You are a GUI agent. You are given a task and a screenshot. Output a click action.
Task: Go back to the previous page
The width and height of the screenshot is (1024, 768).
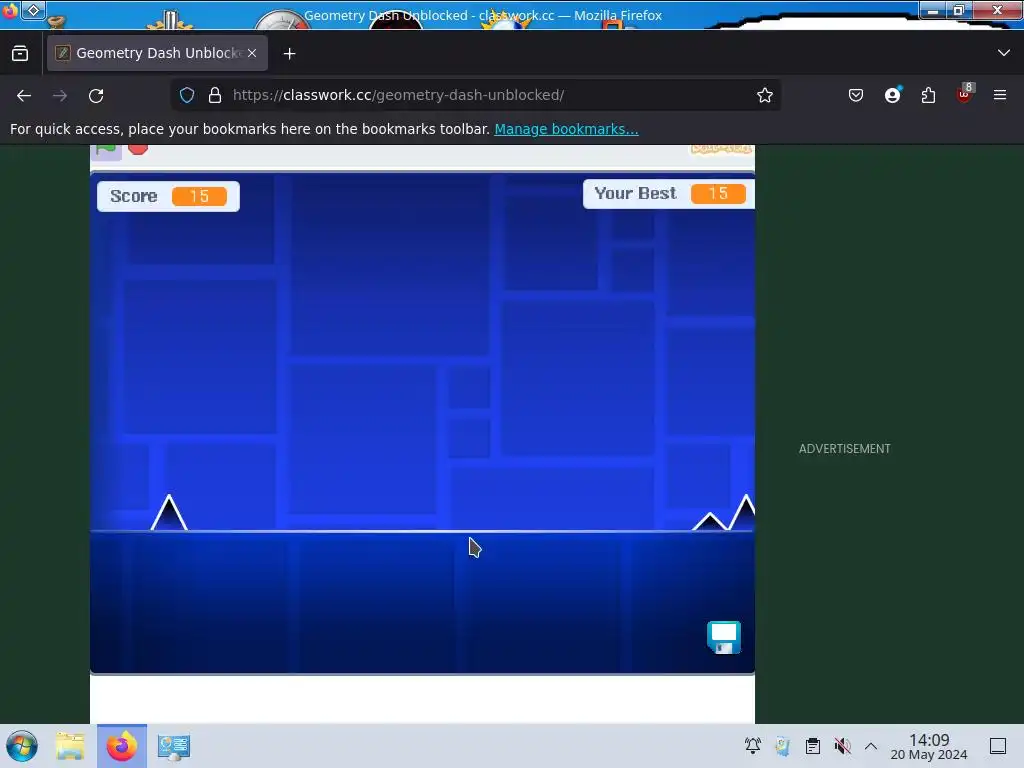click(x=24, y=96)
